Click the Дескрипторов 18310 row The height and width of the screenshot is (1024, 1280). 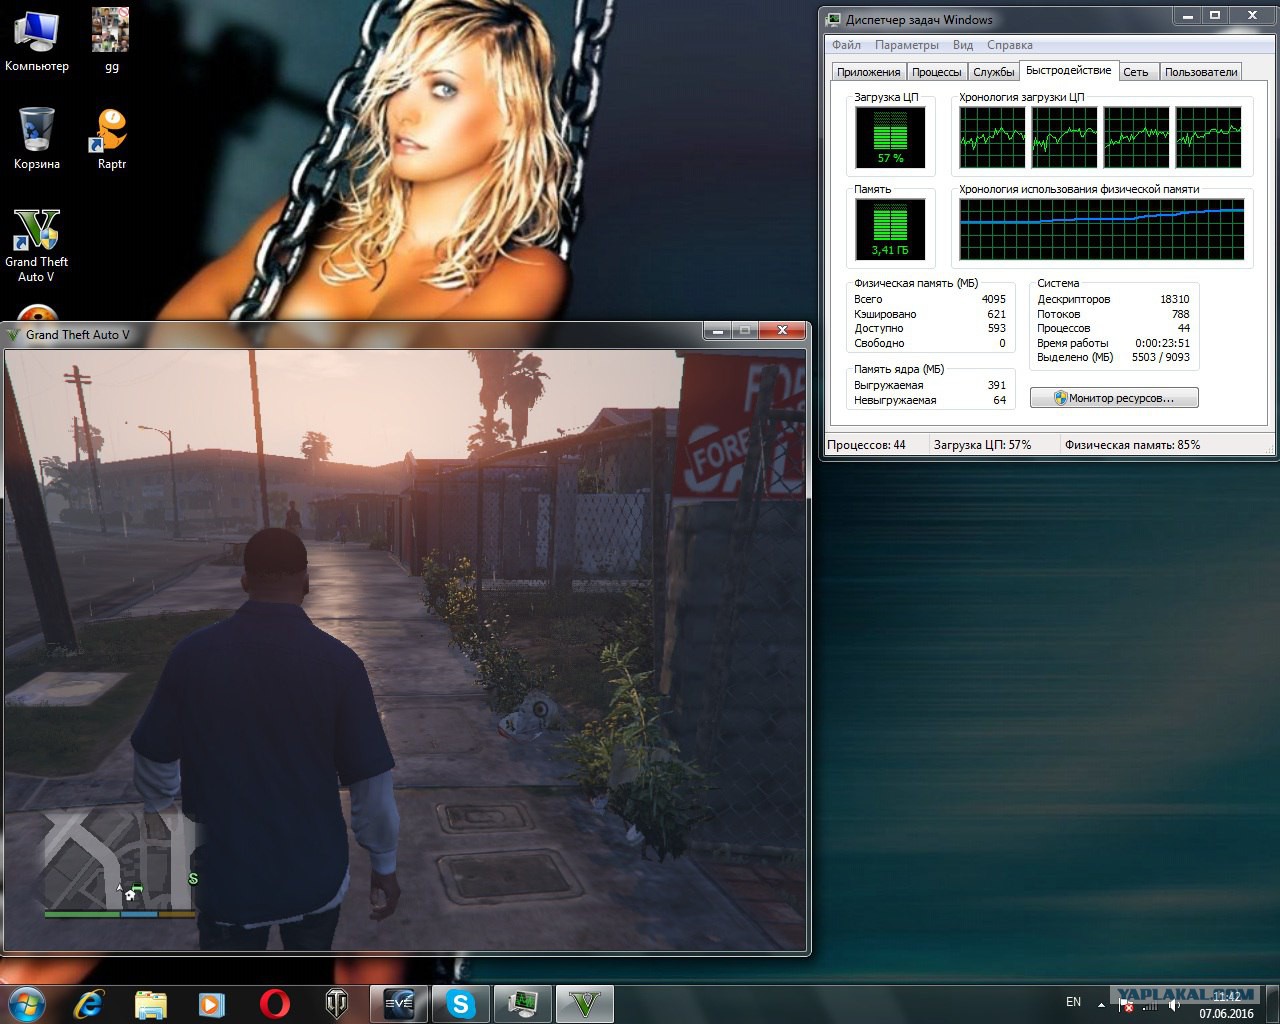point(1113,299)
